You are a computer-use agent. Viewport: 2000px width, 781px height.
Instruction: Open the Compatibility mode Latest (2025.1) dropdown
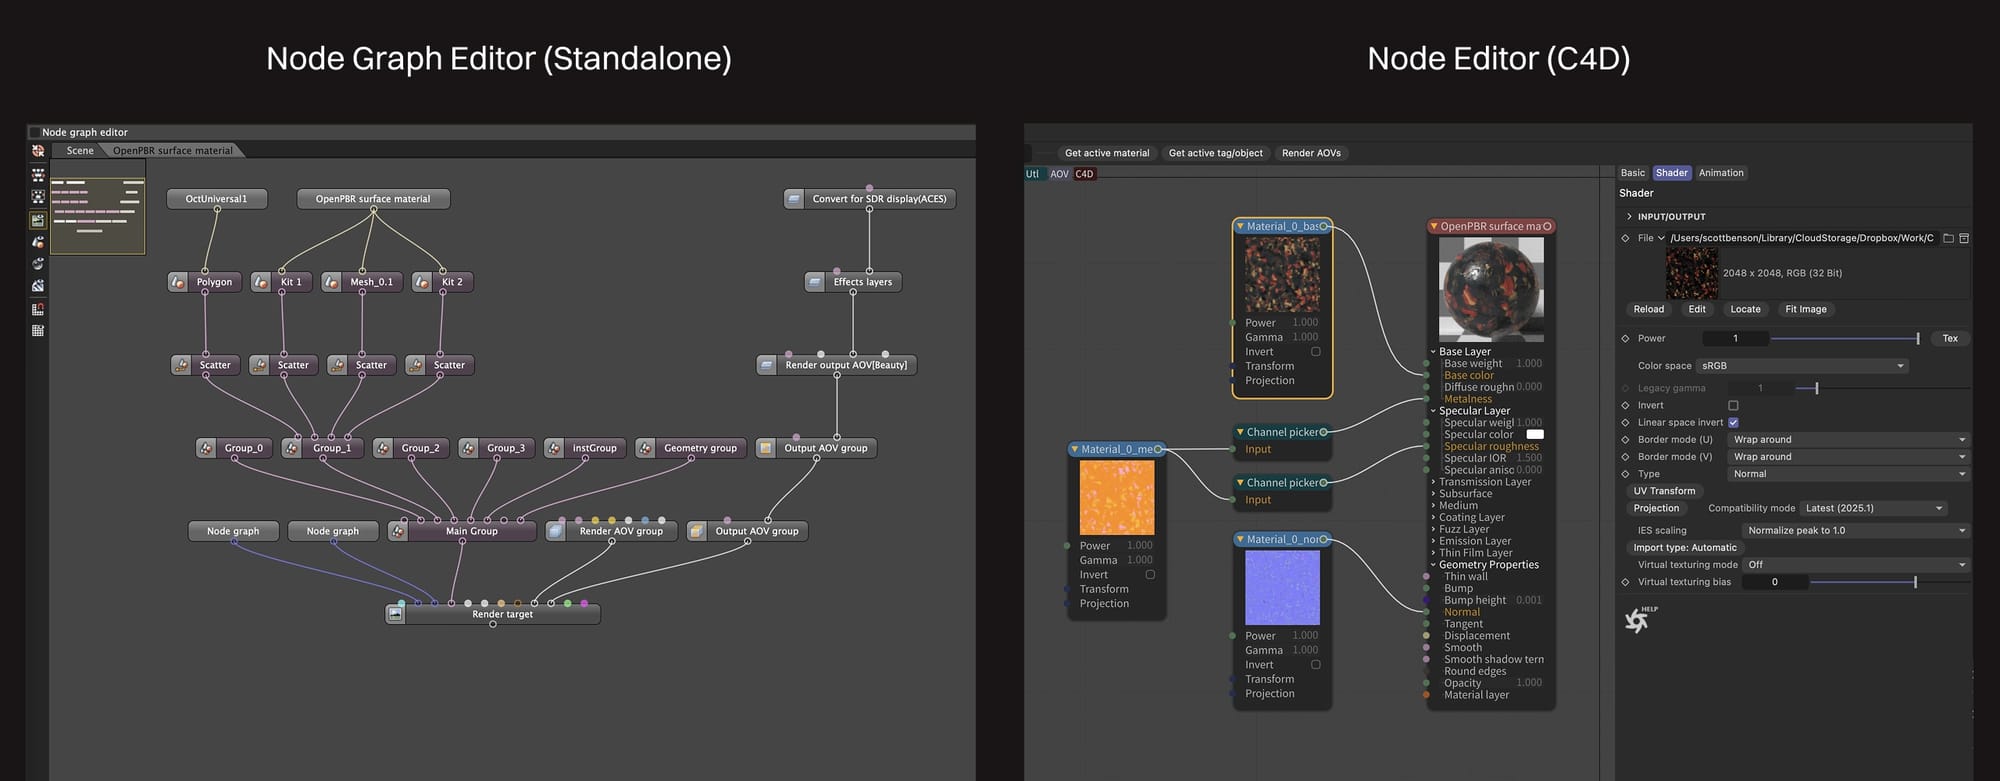(1874, 508)
